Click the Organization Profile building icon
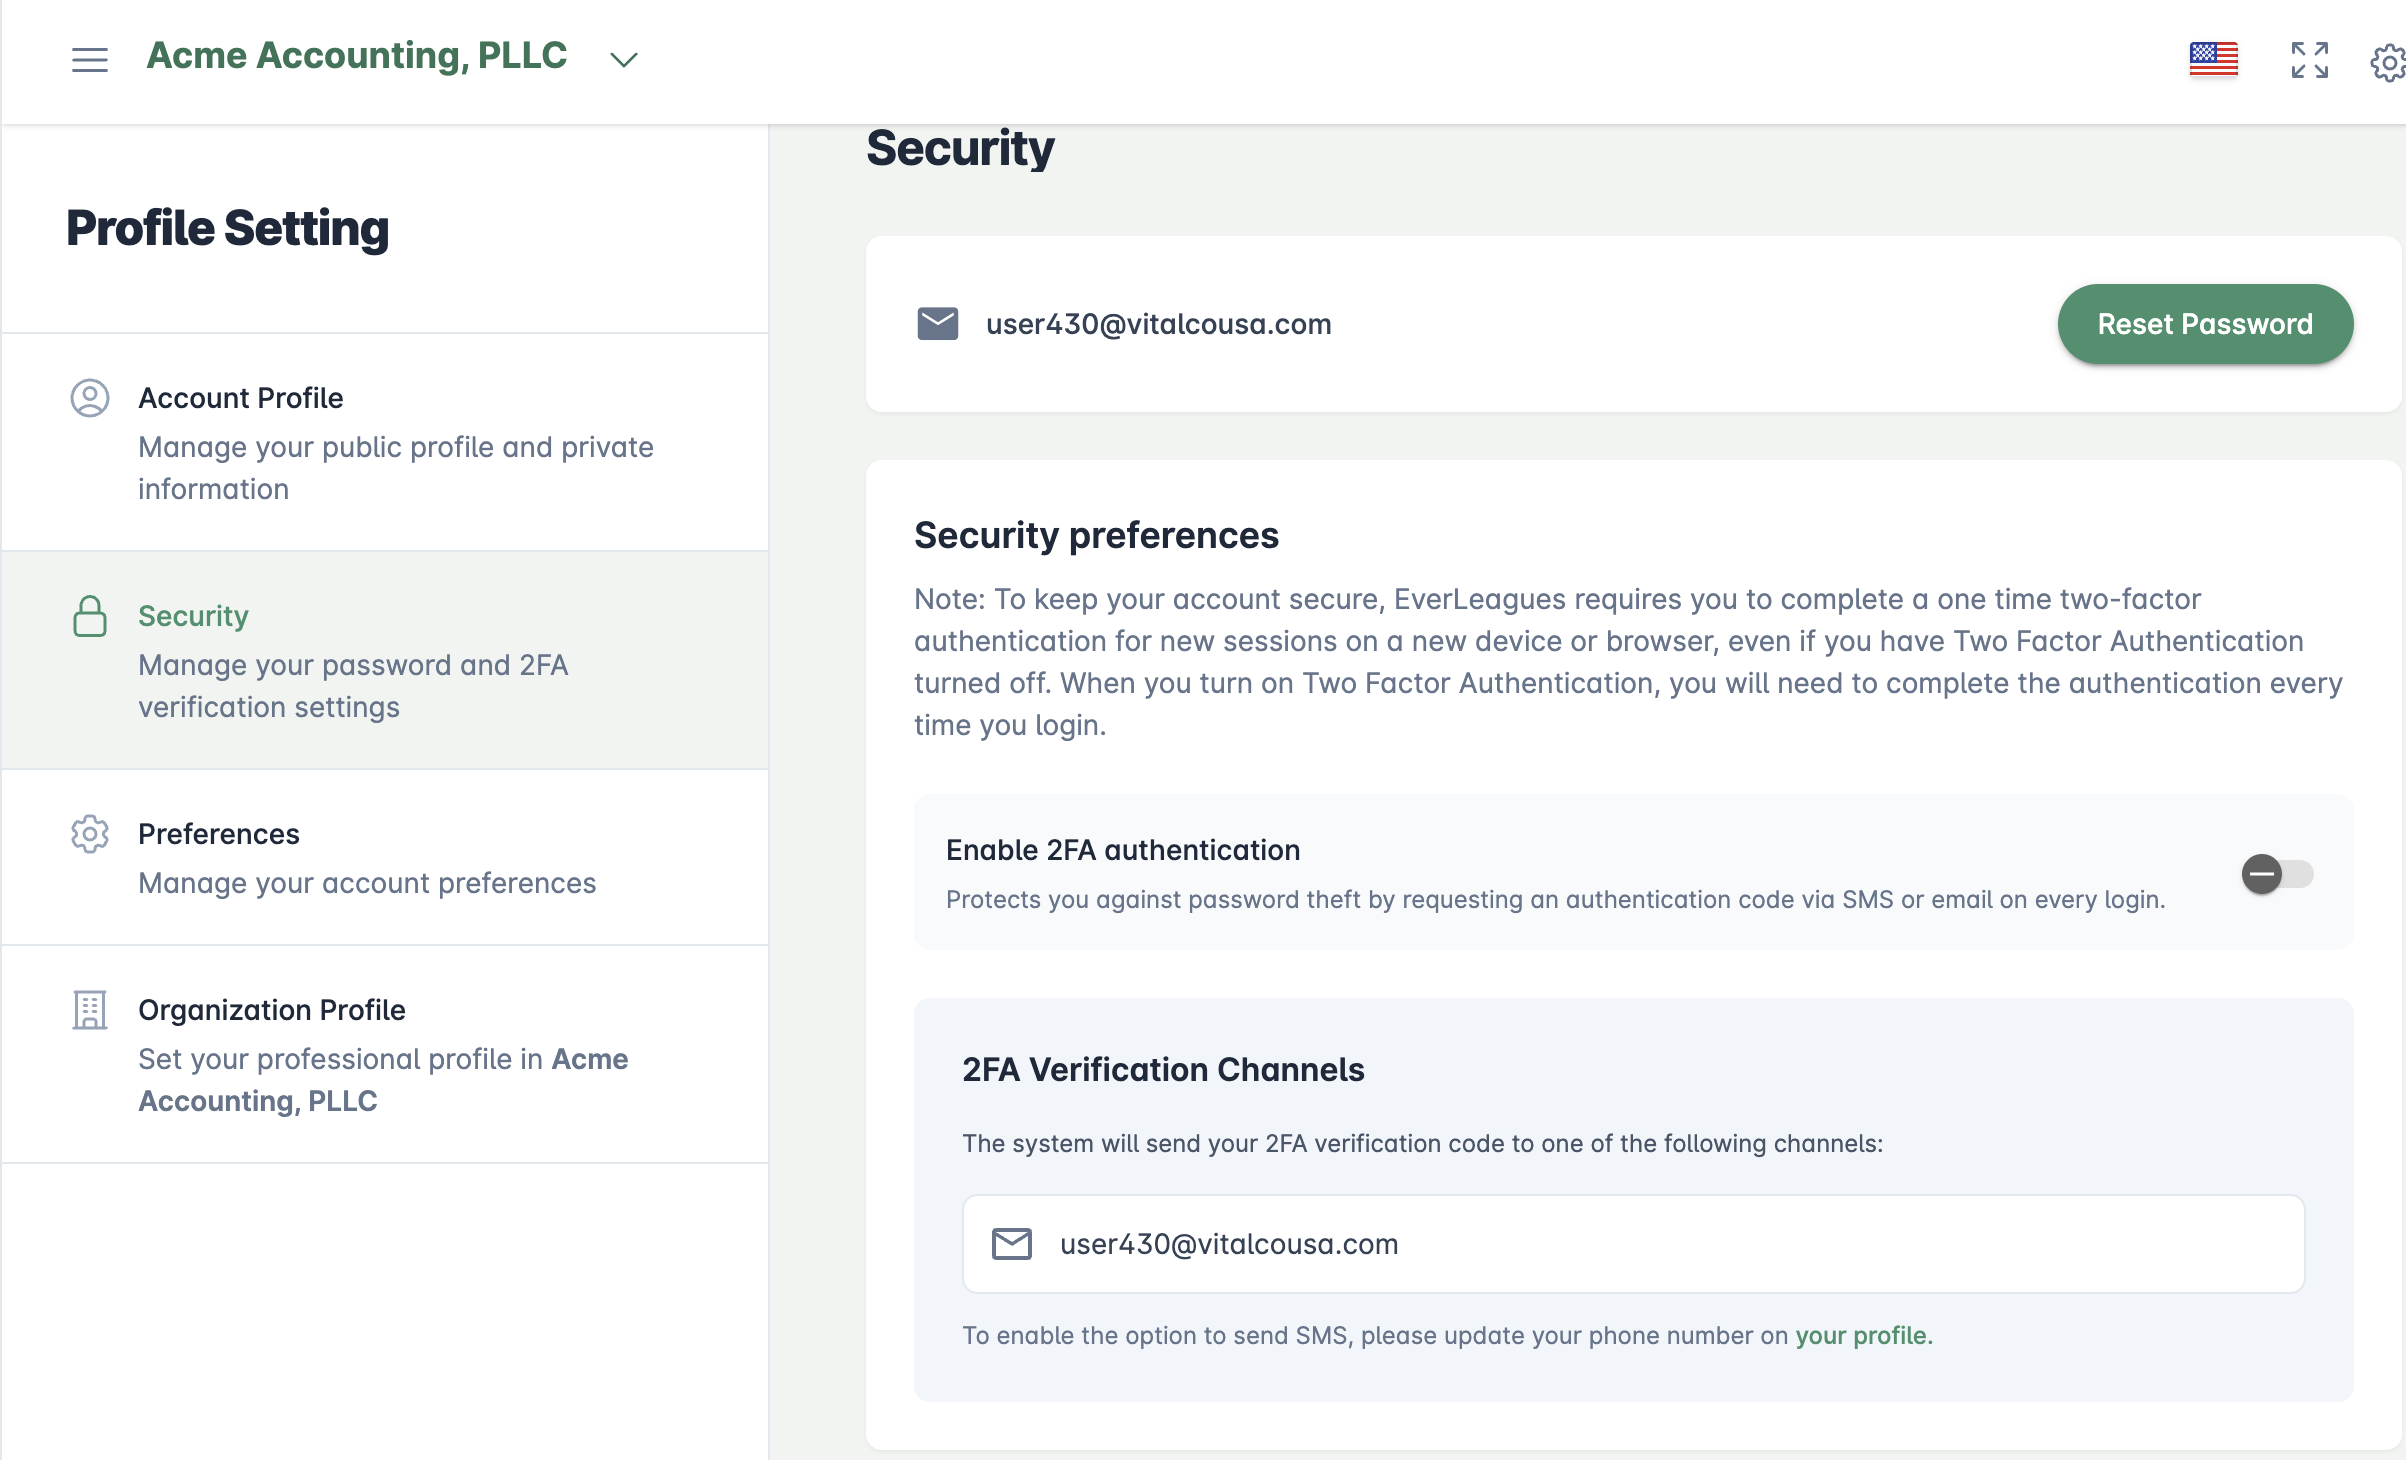Image resolution: width=2406 pixels, height=1460 pixels. click(90, 1010)
